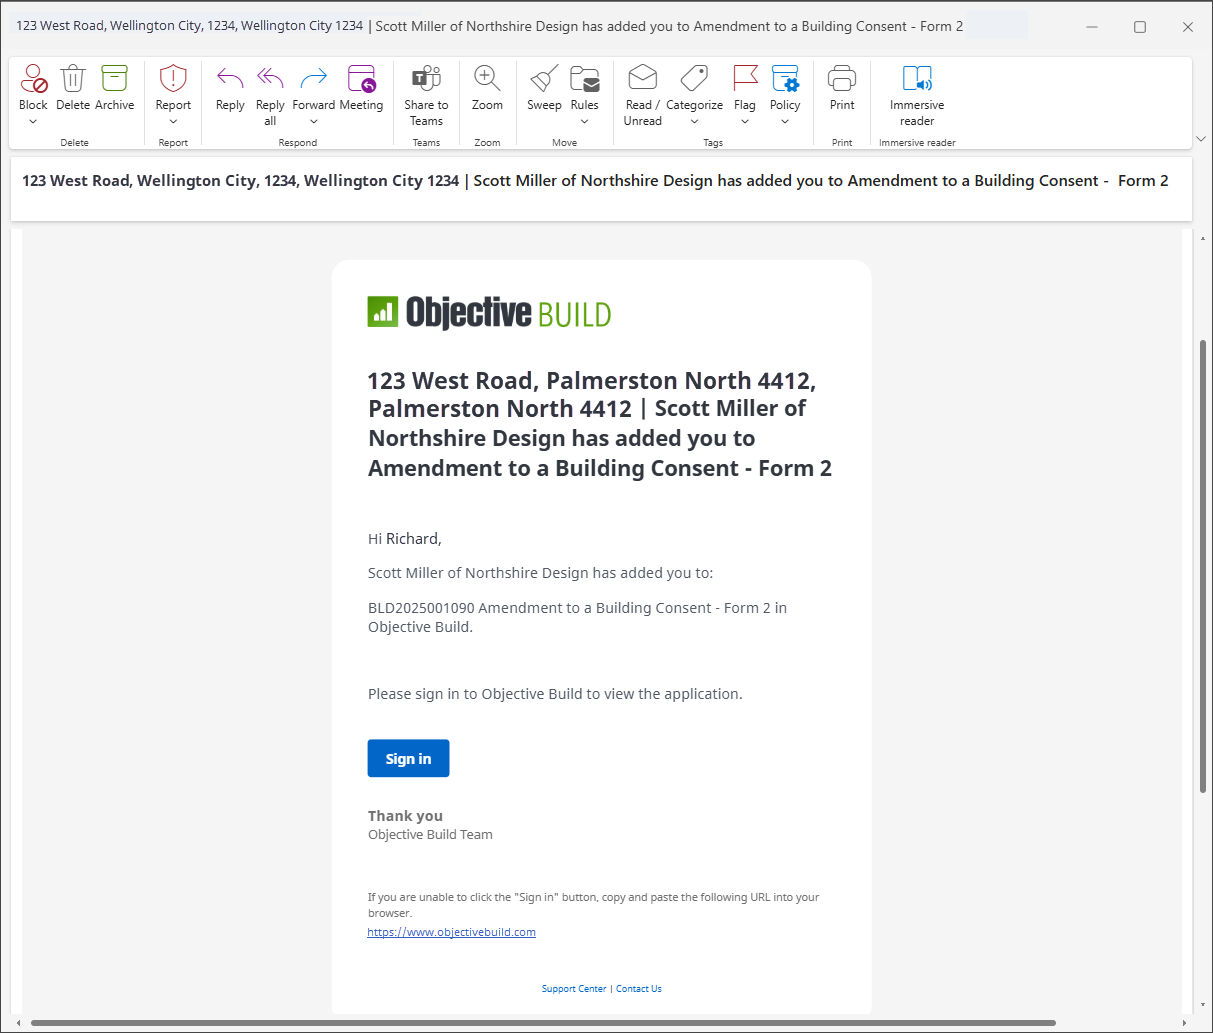Click the horizontal scrollbar thumb

(543, 1023)
